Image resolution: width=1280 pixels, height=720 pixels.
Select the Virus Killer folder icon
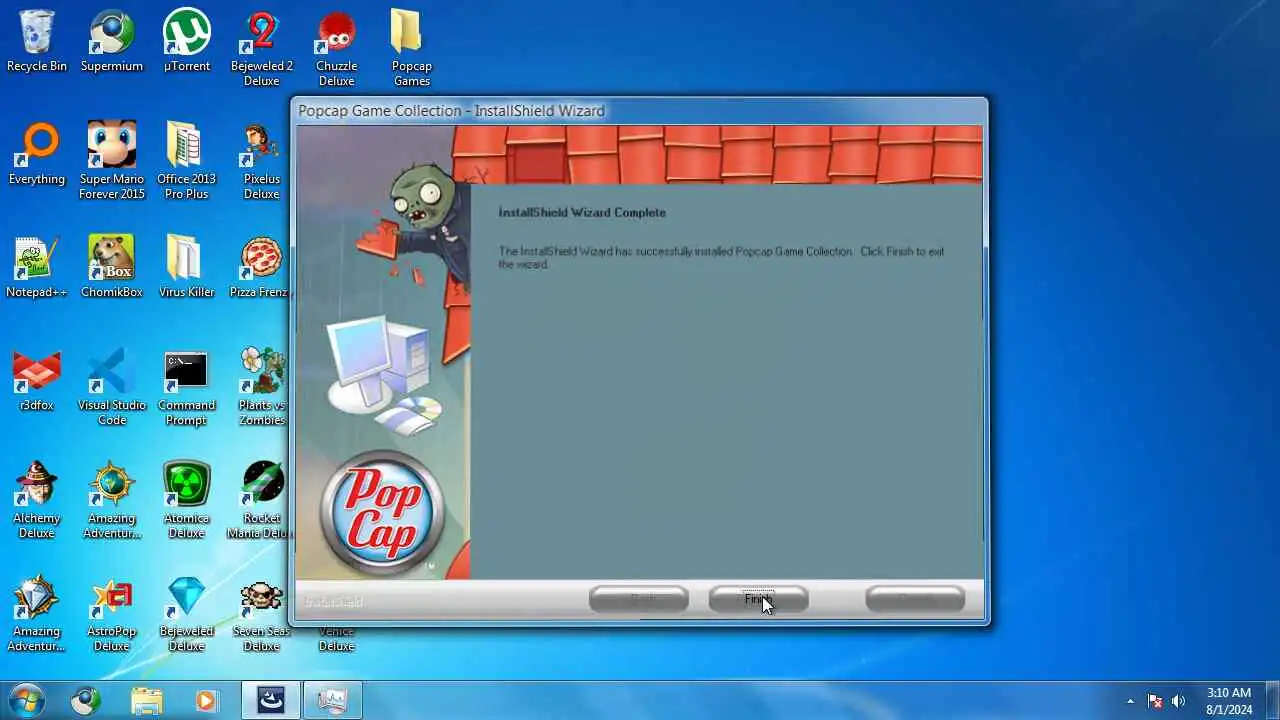(187, 268)
